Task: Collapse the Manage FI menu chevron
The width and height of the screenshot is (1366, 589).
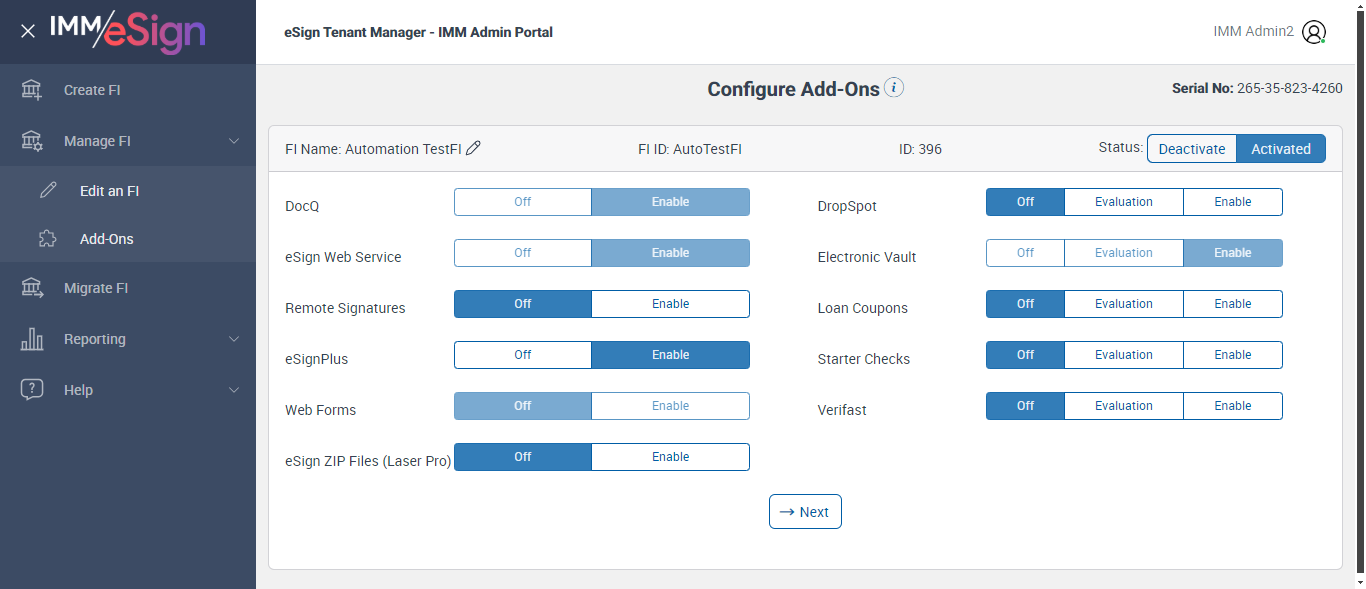Action: (x=234, y=141)
